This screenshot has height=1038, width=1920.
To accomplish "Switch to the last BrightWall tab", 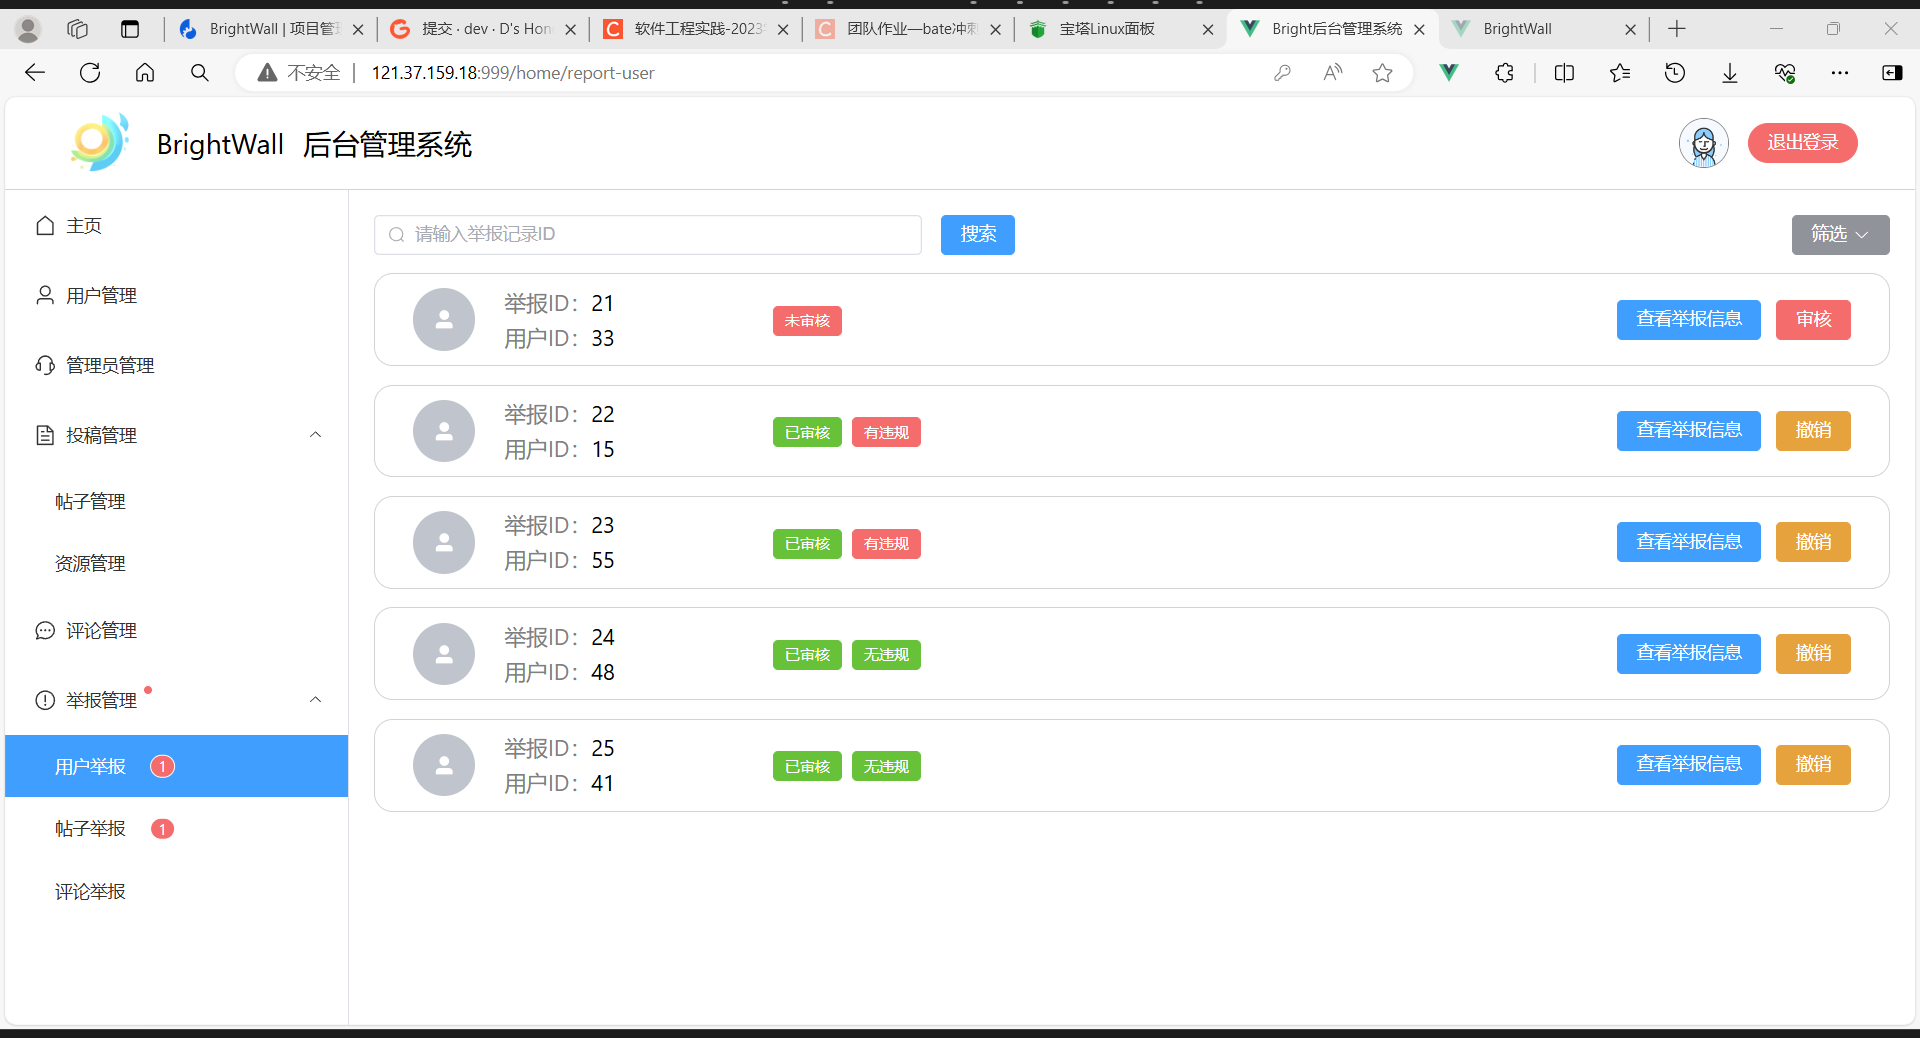I will pyautogui.click(x=1545, y=29).
